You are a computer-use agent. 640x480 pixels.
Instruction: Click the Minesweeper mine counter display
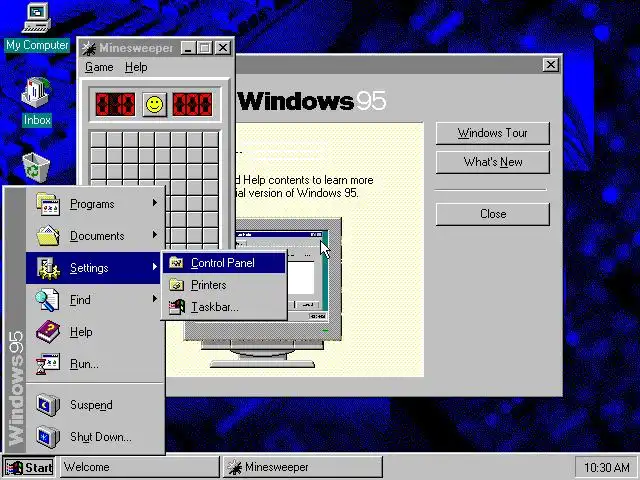coord(115,104)
